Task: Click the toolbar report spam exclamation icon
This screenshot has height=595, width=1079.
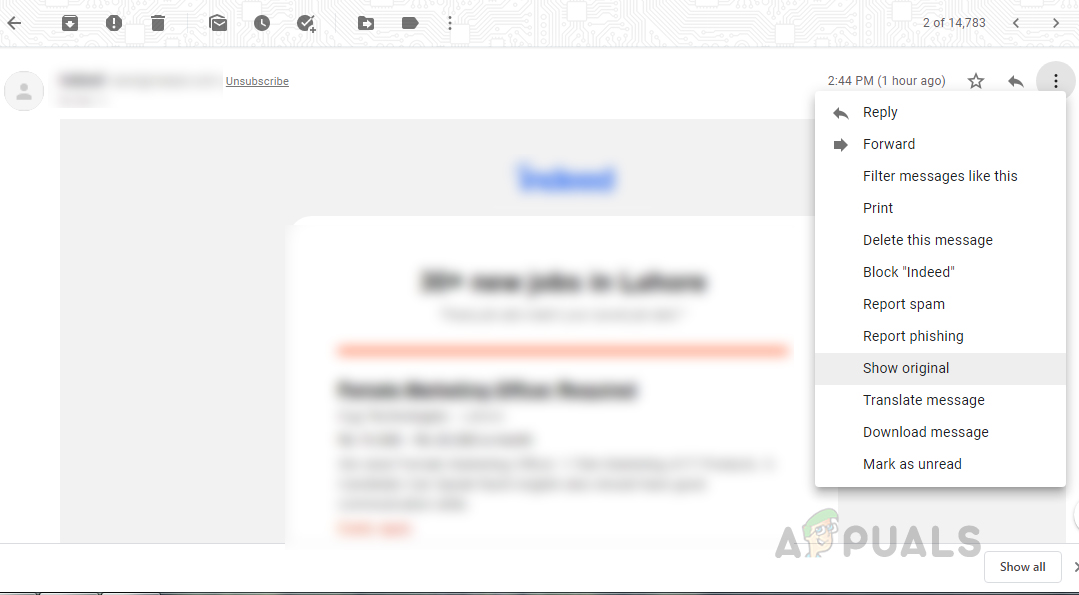Action: tap(114, 23)
